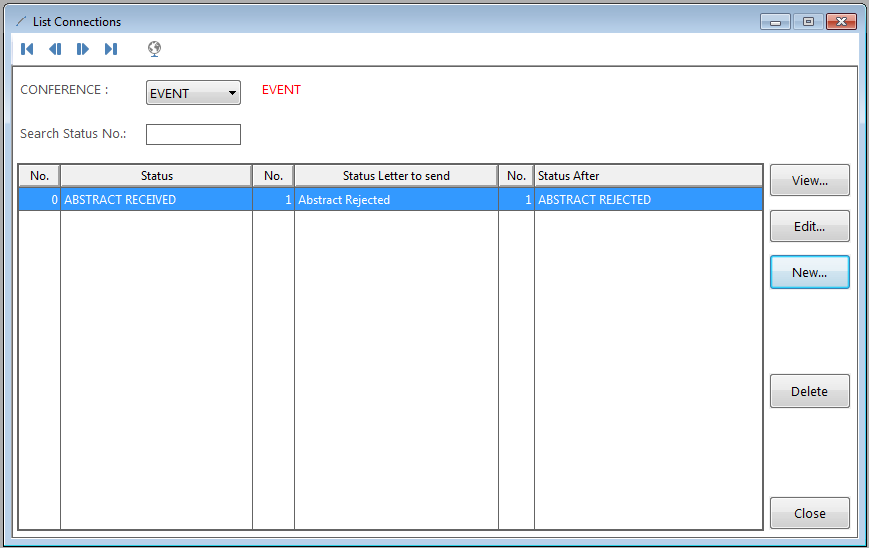Maximize the List Connections window
The height and width of the screenshot is (548, 869).
808,22
